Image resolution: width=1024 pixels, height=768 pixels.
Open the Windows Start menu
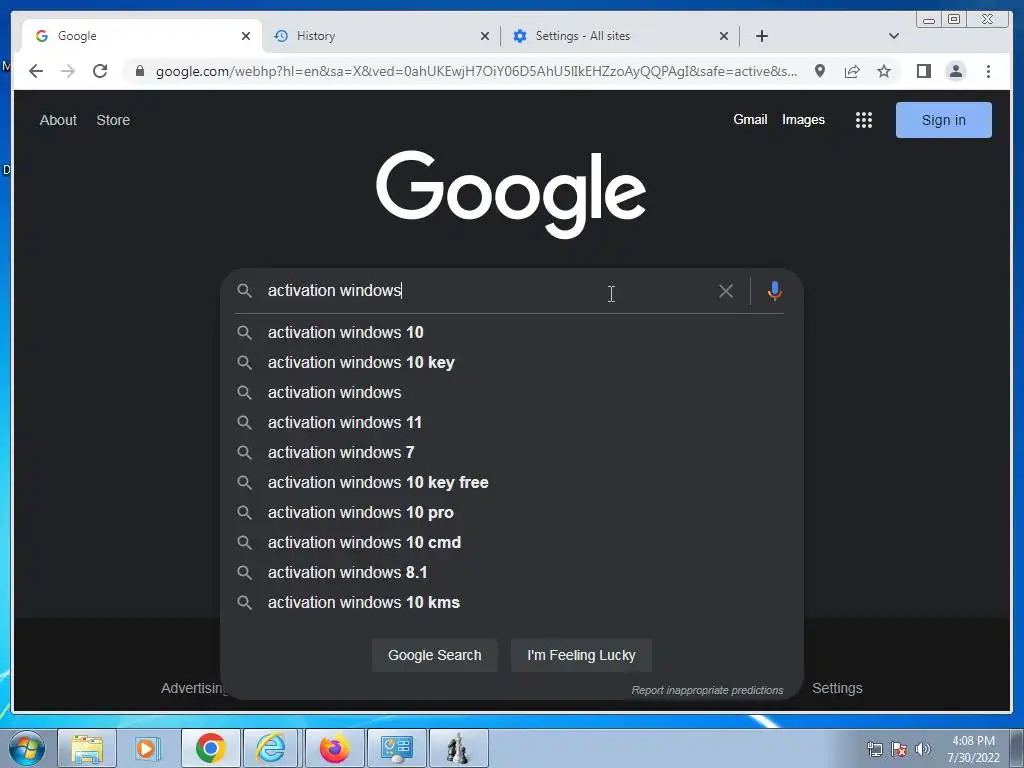pos(27,748)
